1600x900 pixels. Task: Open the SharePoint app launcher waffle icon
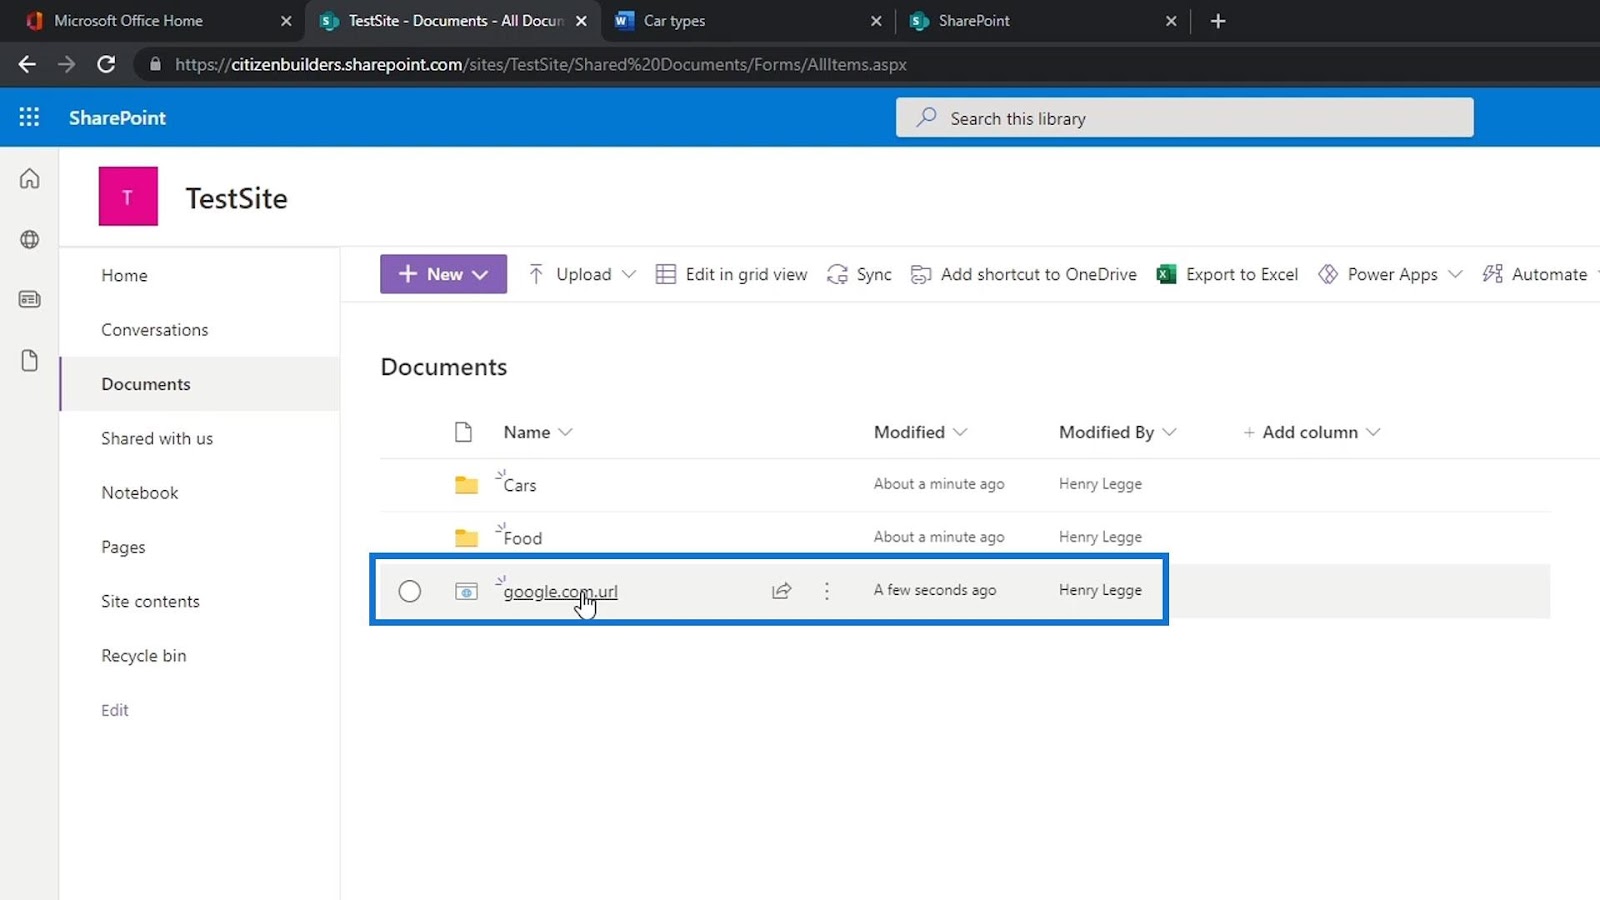pyautogui.click(x=29, y=117)
